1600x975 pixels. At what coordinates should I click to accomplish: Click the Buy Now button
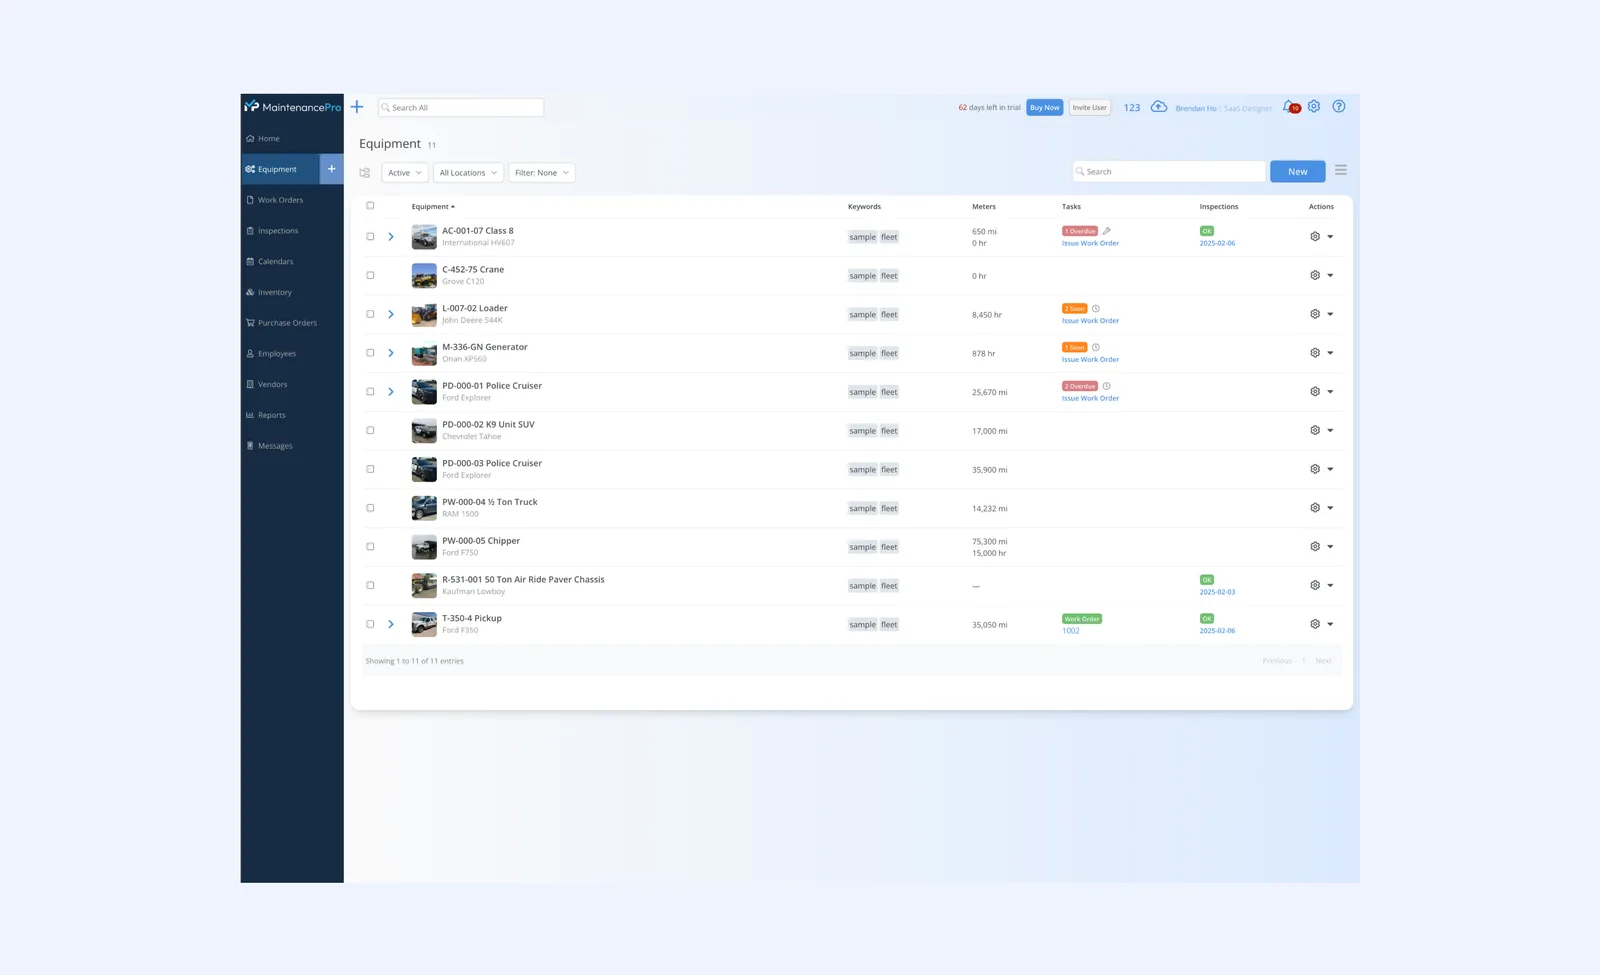click(x=1045, y=107)
